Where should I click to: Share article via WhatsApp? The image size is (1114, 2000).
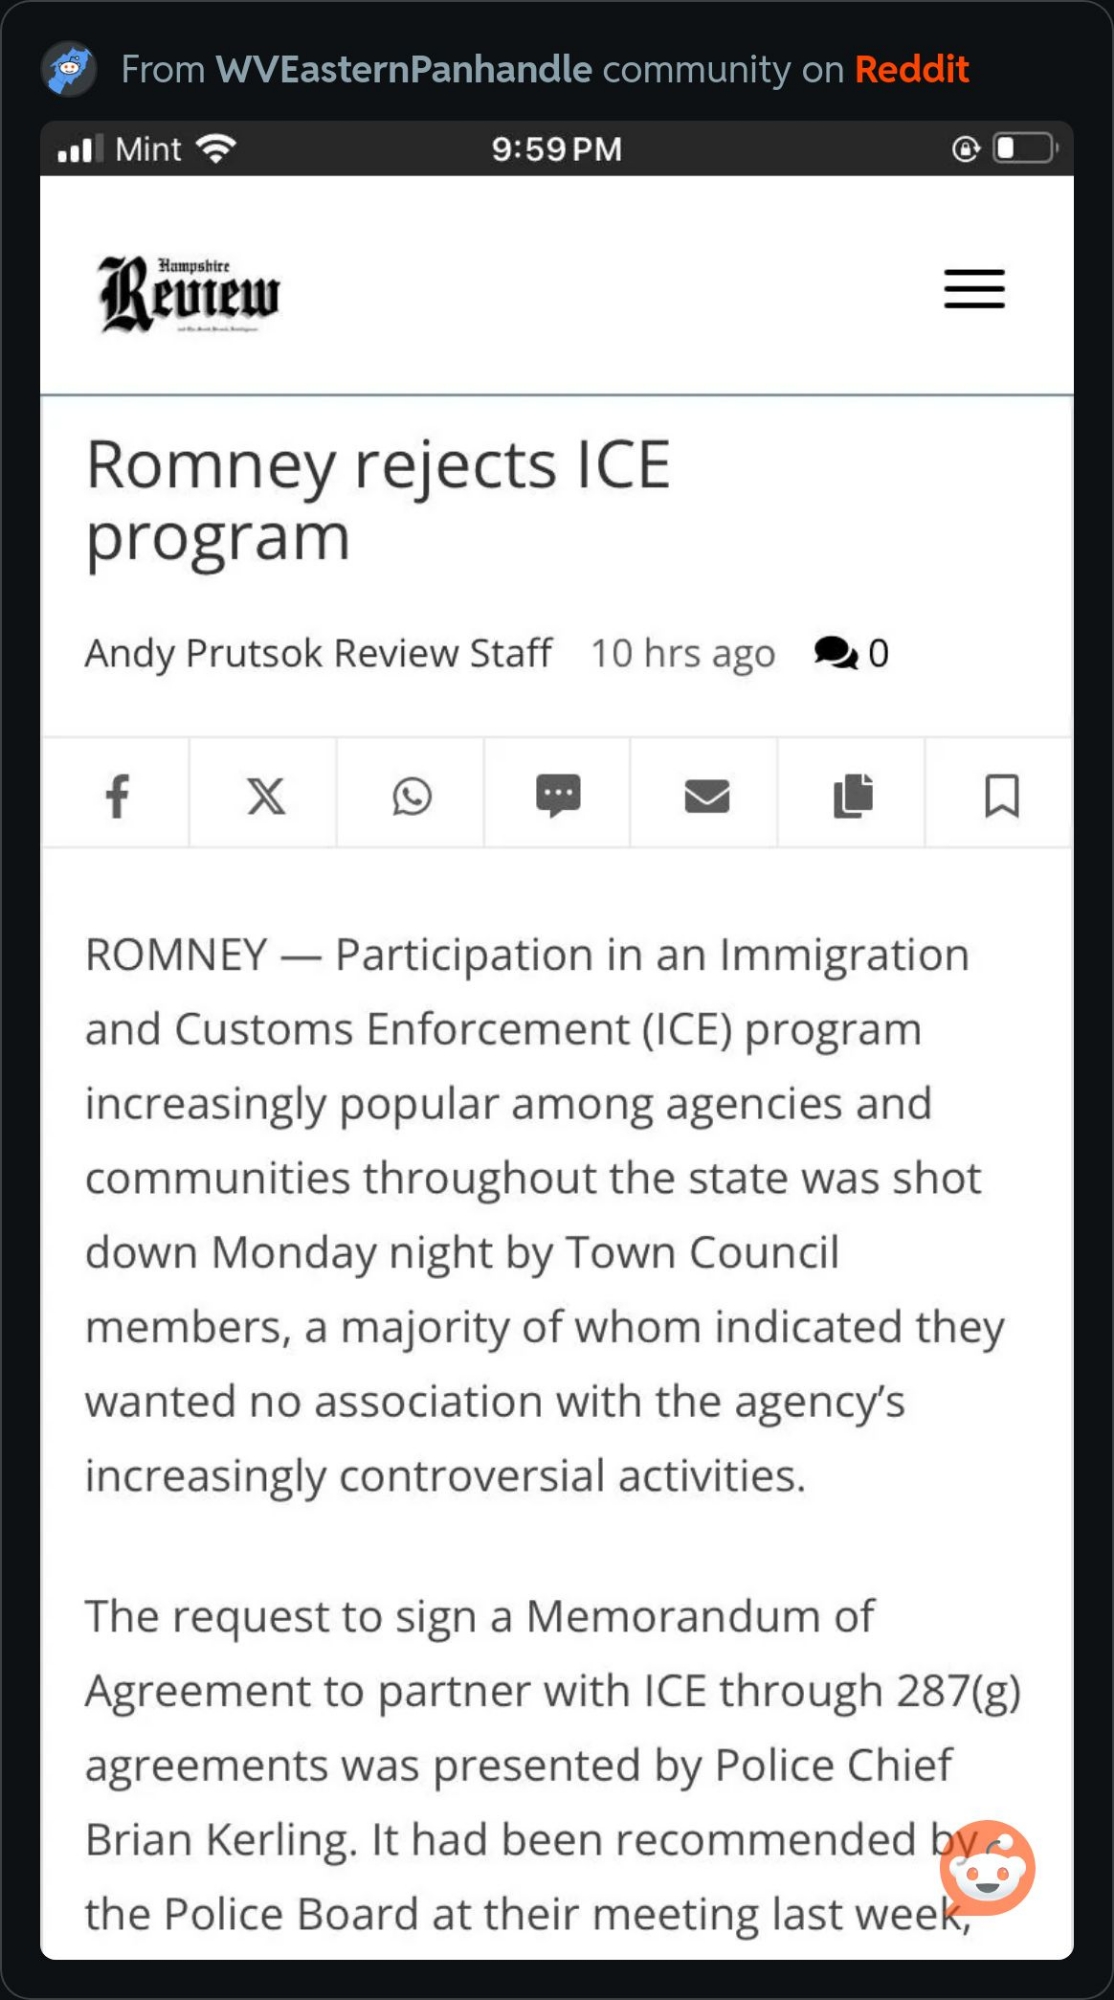(412, 796)
